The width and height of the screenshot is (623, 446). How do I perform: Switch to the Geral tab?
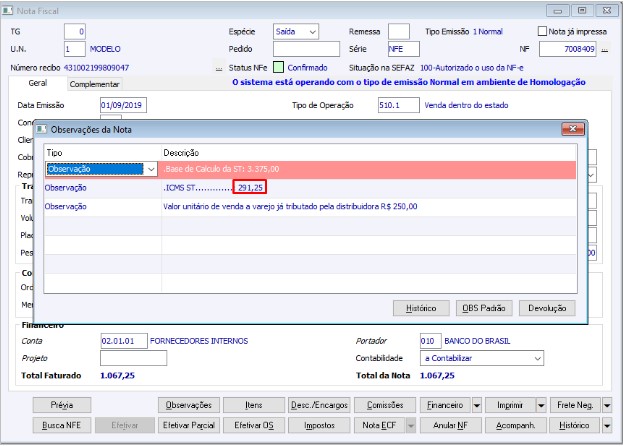[38, 83]
